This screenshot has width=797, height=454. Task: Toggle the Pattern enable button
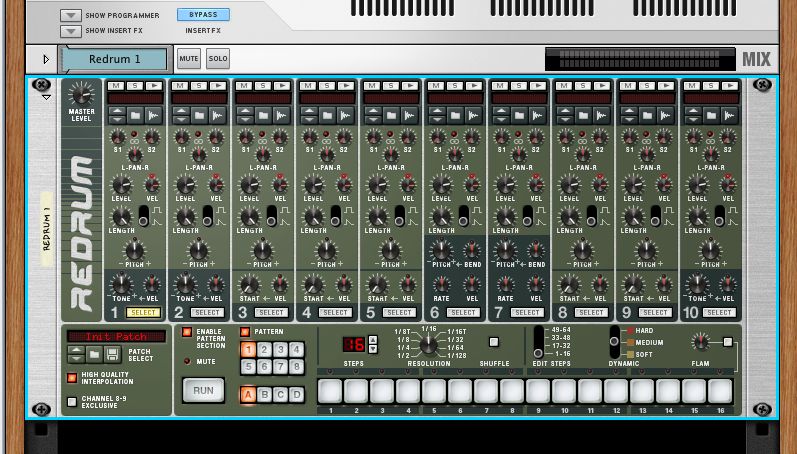245,332
